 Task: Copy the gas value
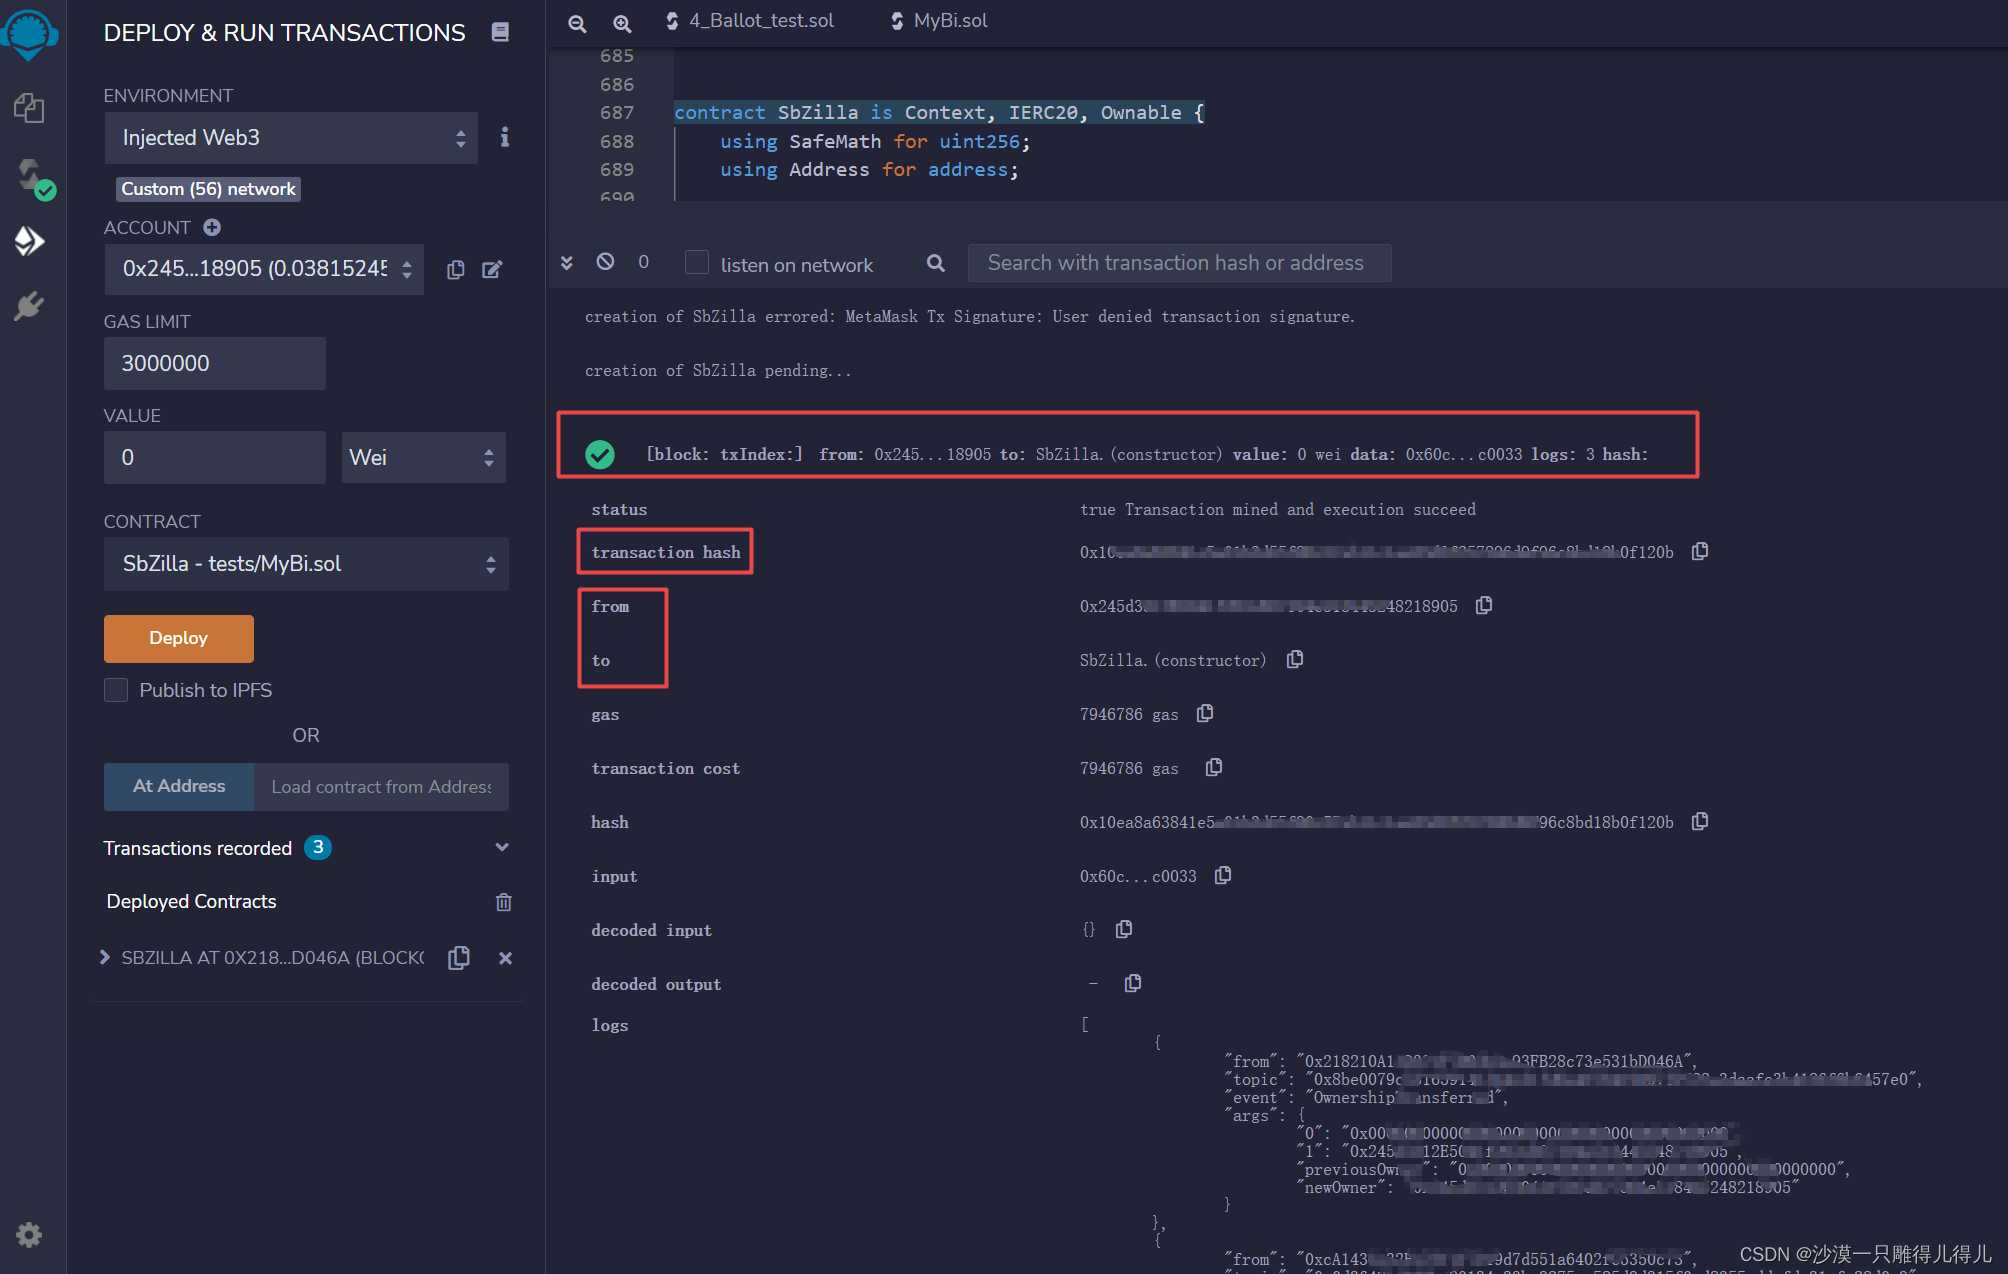tap(1205, 713)
